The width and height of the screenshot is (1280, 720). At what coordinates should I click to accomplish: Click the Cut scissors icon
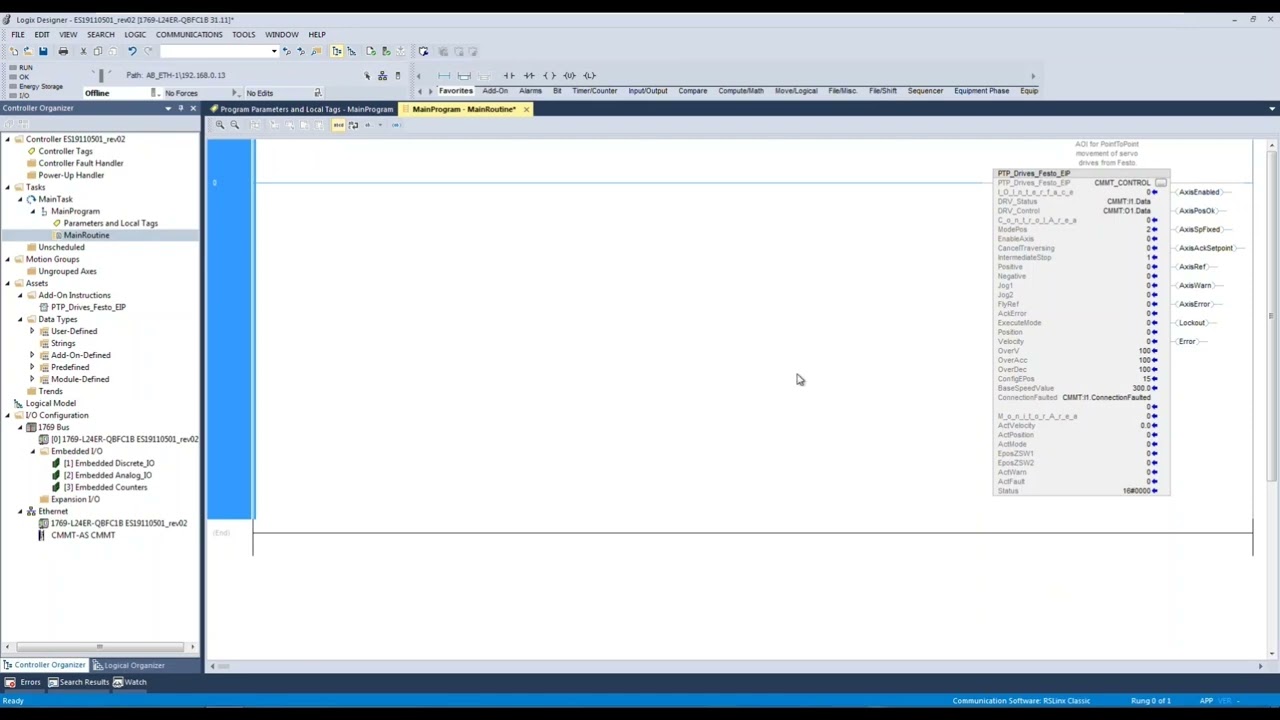coord(83,51)
